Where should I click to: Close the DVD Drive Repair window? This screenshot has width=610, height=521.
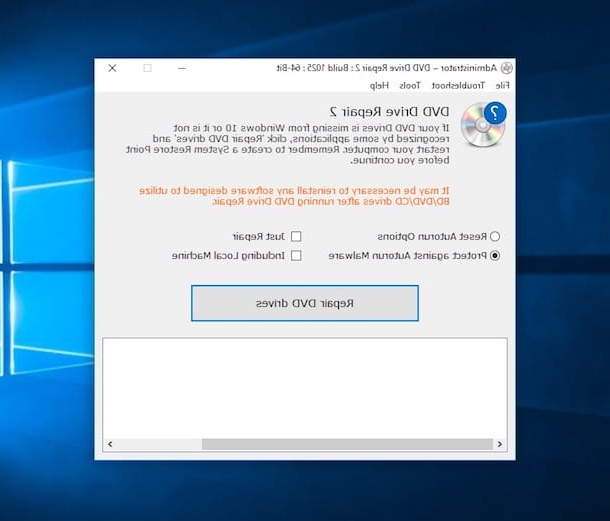pyautogui.click(x=112, y=68)
